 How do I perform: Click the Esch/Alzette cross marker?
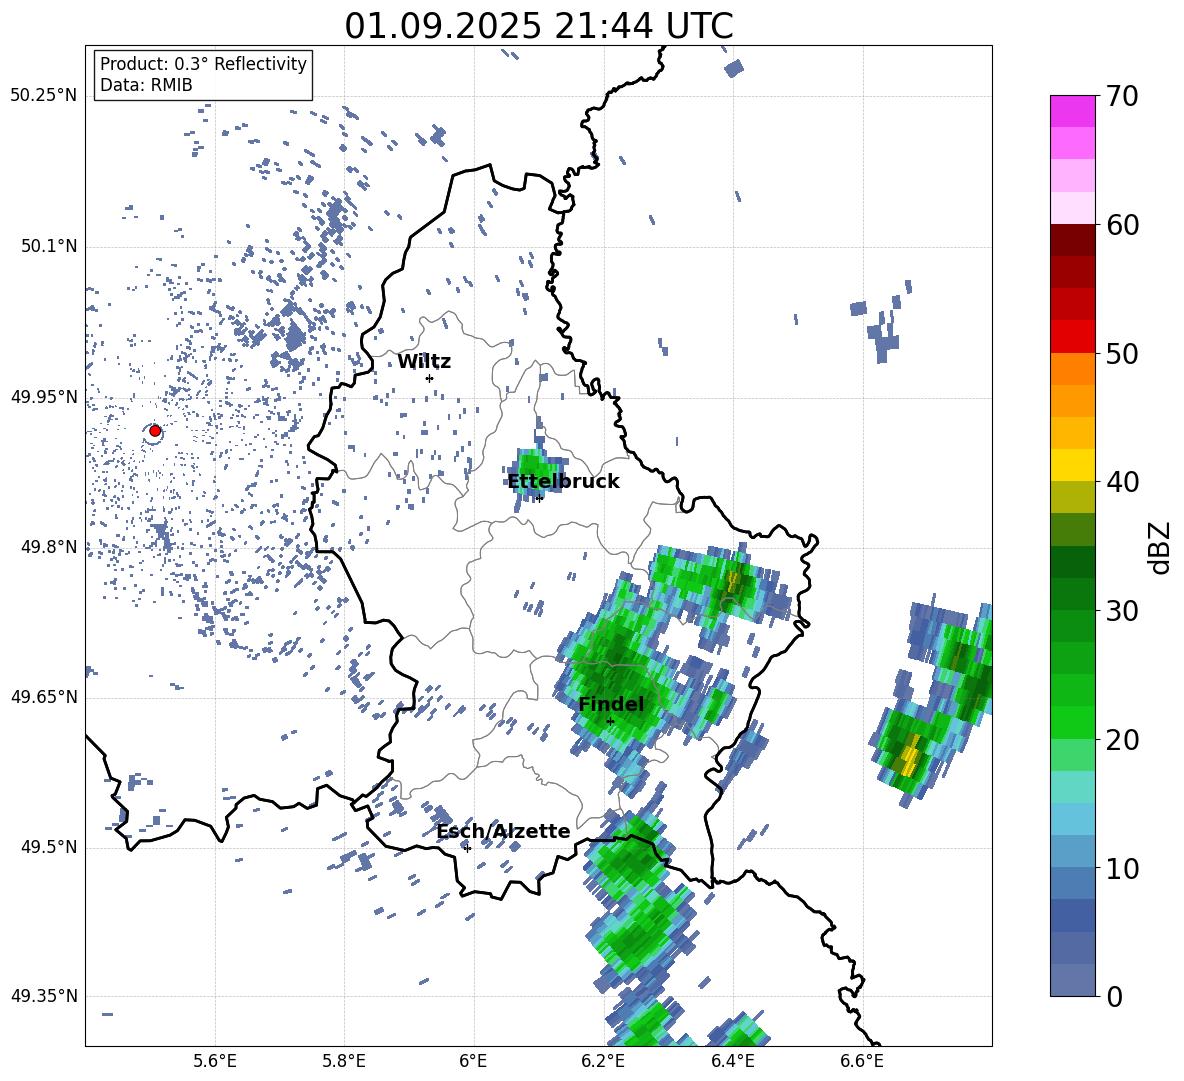(467, 848)
